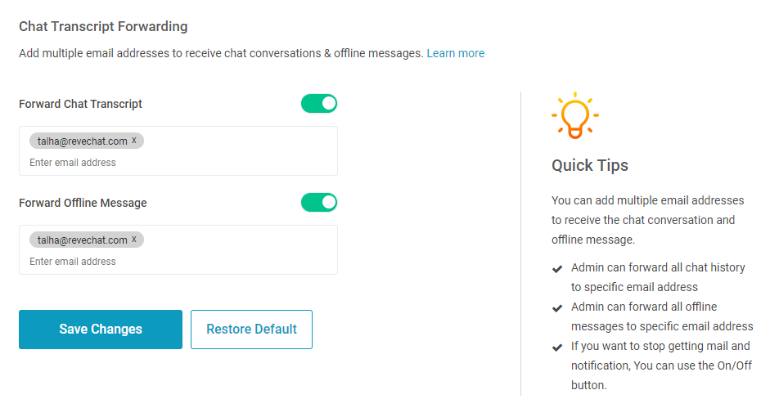The height and width of the screenshot is (417, 770).
Task: Open the Learn more link
Action: click(x=455, y=53)
